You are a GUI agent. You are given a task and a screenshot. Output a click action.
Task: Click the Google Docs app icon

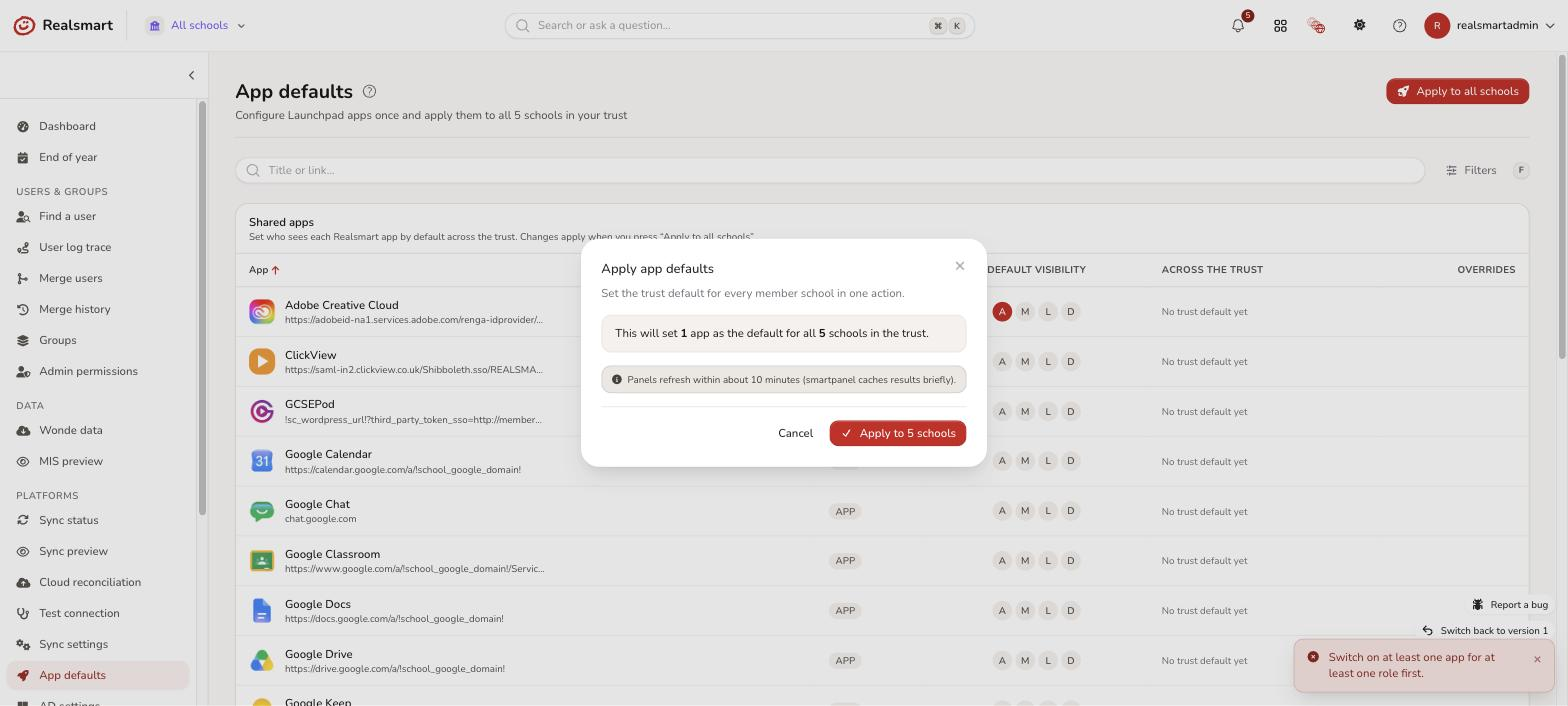click(x=262, y=610)
